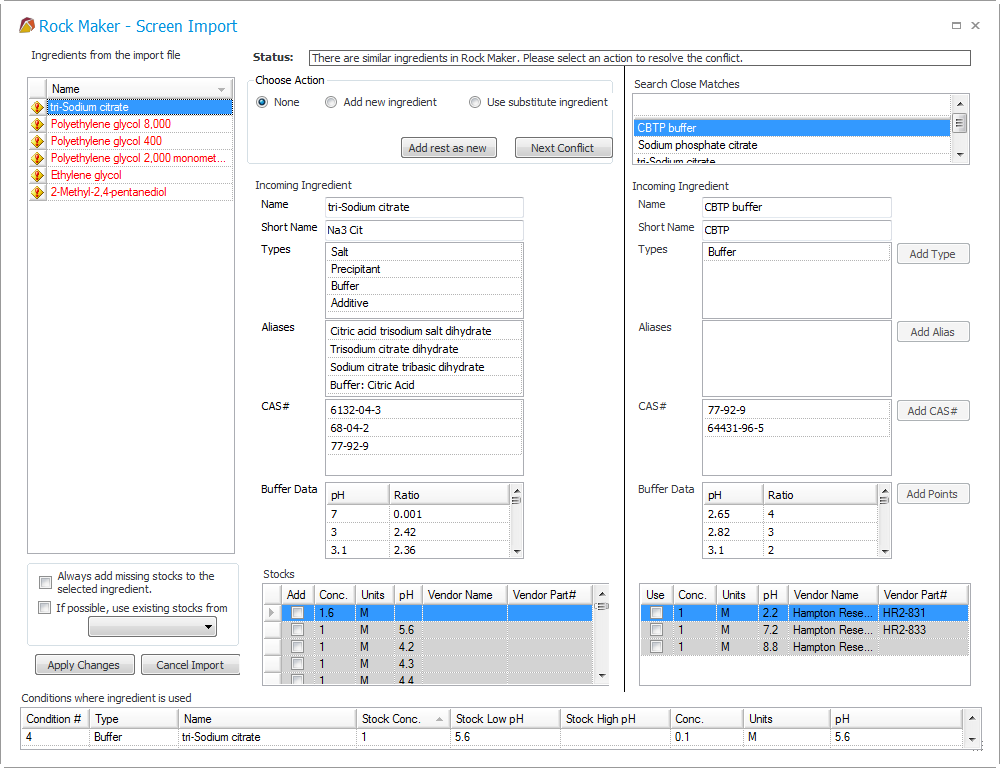Click the warning icon next to Ethylene glycol
Viewport: 1000px width, 768px height.
pos(37,175)
